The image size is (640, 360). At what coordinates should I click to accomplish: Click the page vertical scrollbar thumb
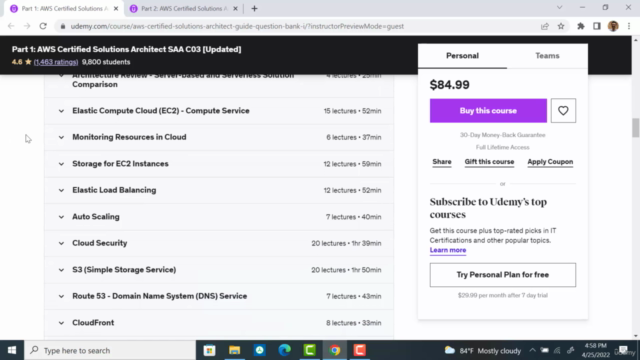(x=636, y=128)
